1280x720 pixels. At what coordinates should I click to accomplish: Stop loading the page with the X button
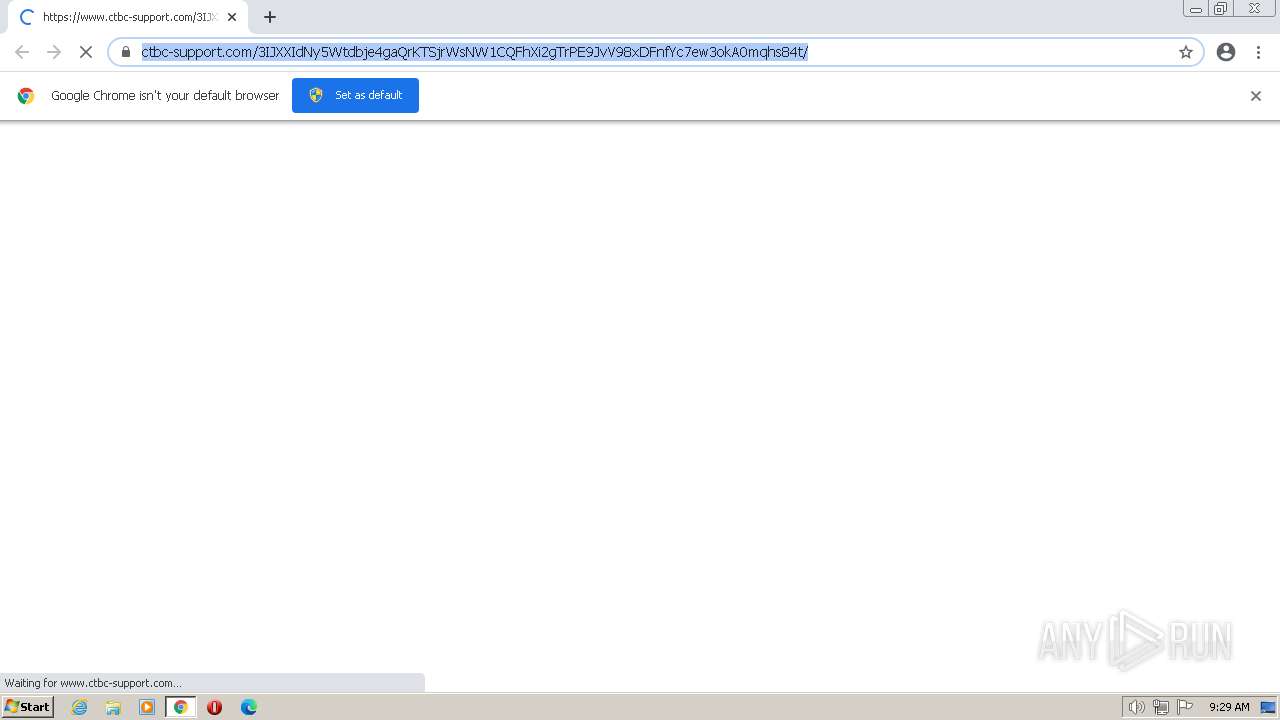coord(86,52)
